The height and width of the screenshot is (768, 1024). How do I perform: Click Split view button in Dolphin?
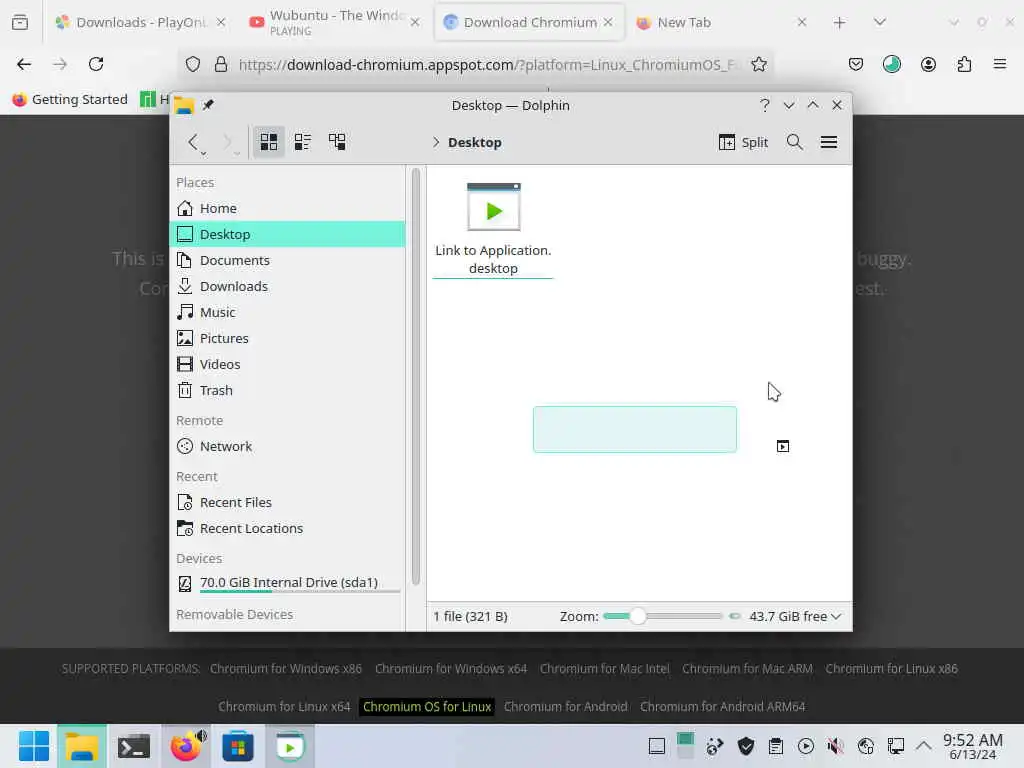[x=743, y=142]
